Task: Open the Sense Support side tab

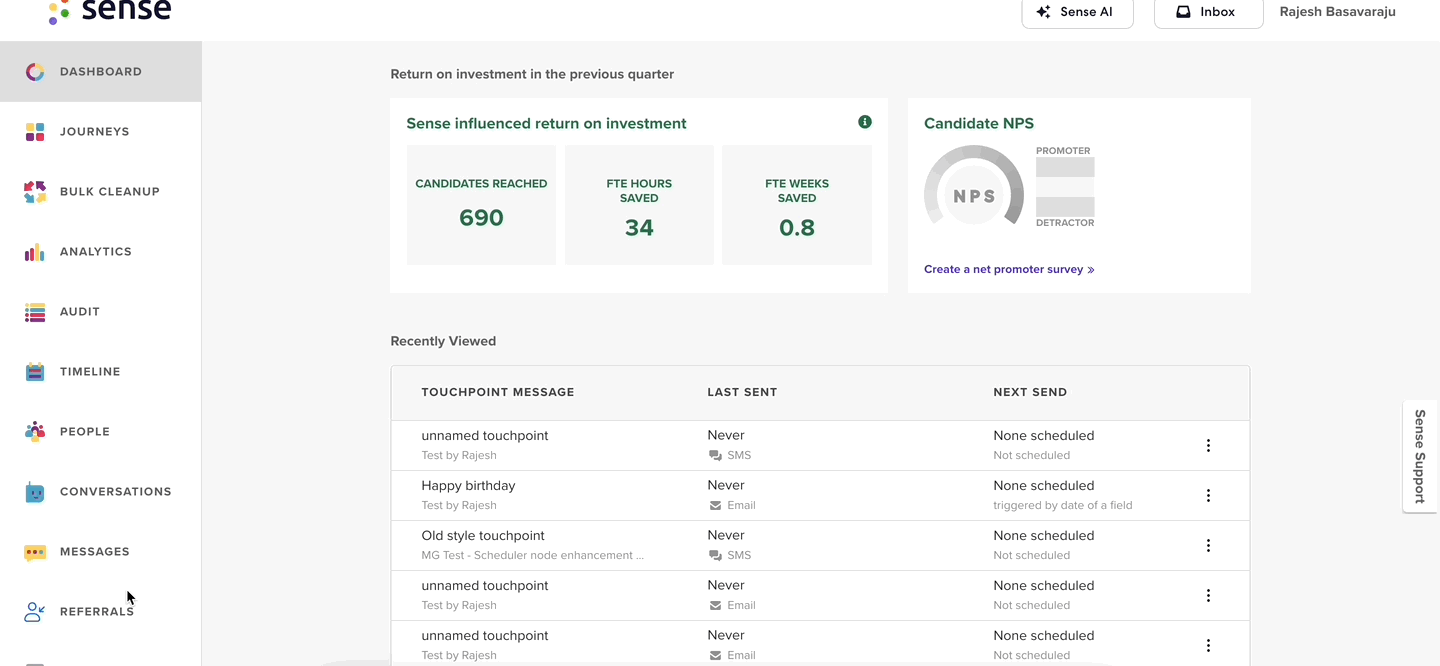Action: (1421, 456)
